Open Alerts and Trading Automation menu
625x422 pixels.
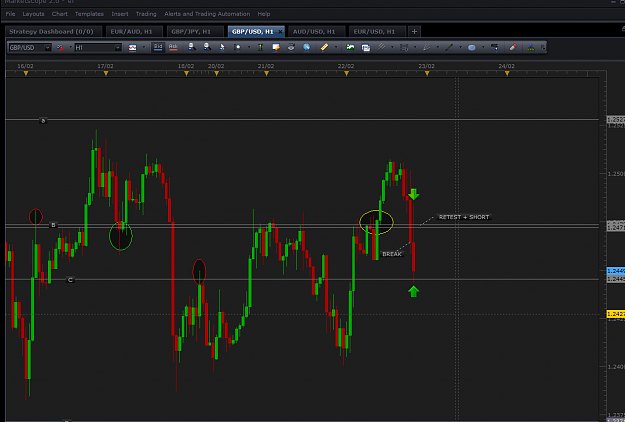(207, 14)
